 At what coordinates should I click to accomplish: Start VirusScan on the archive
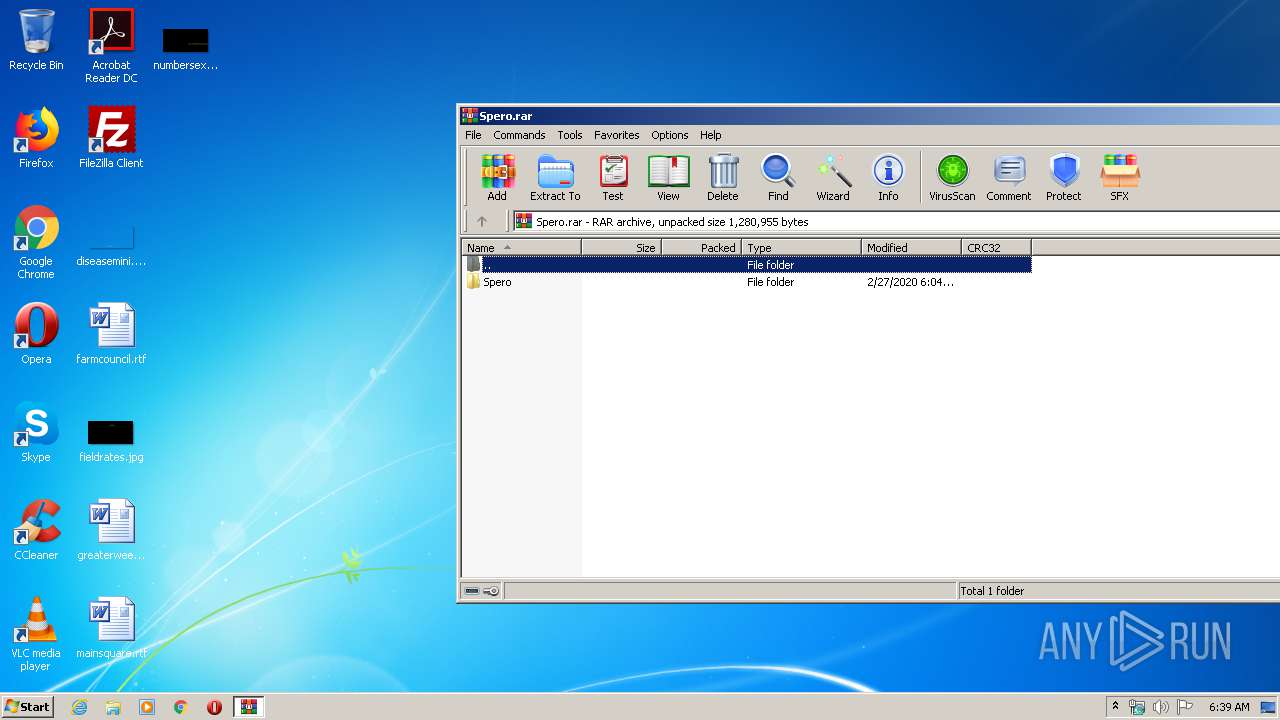(x=952, y=177)
